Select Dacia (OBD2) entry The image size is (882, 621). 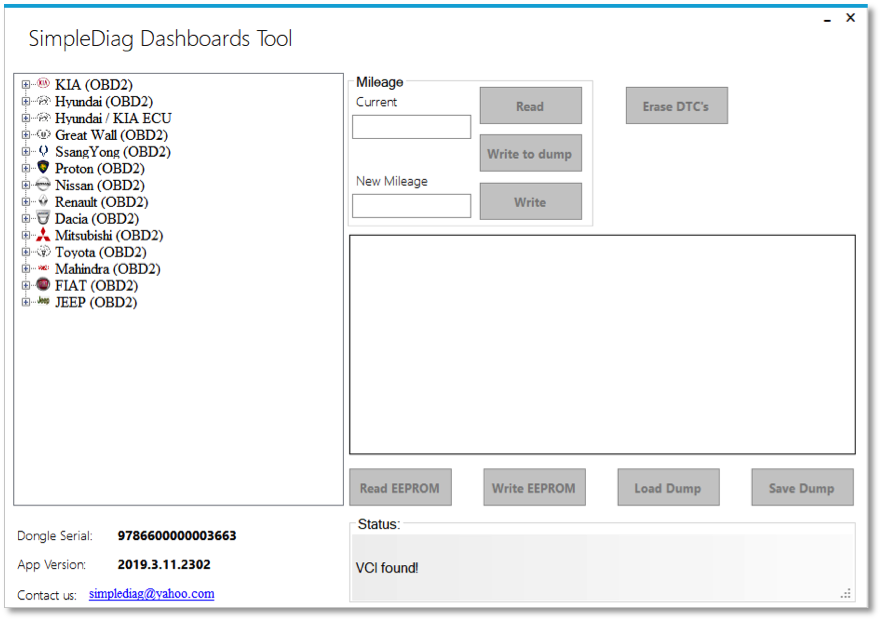97,218
